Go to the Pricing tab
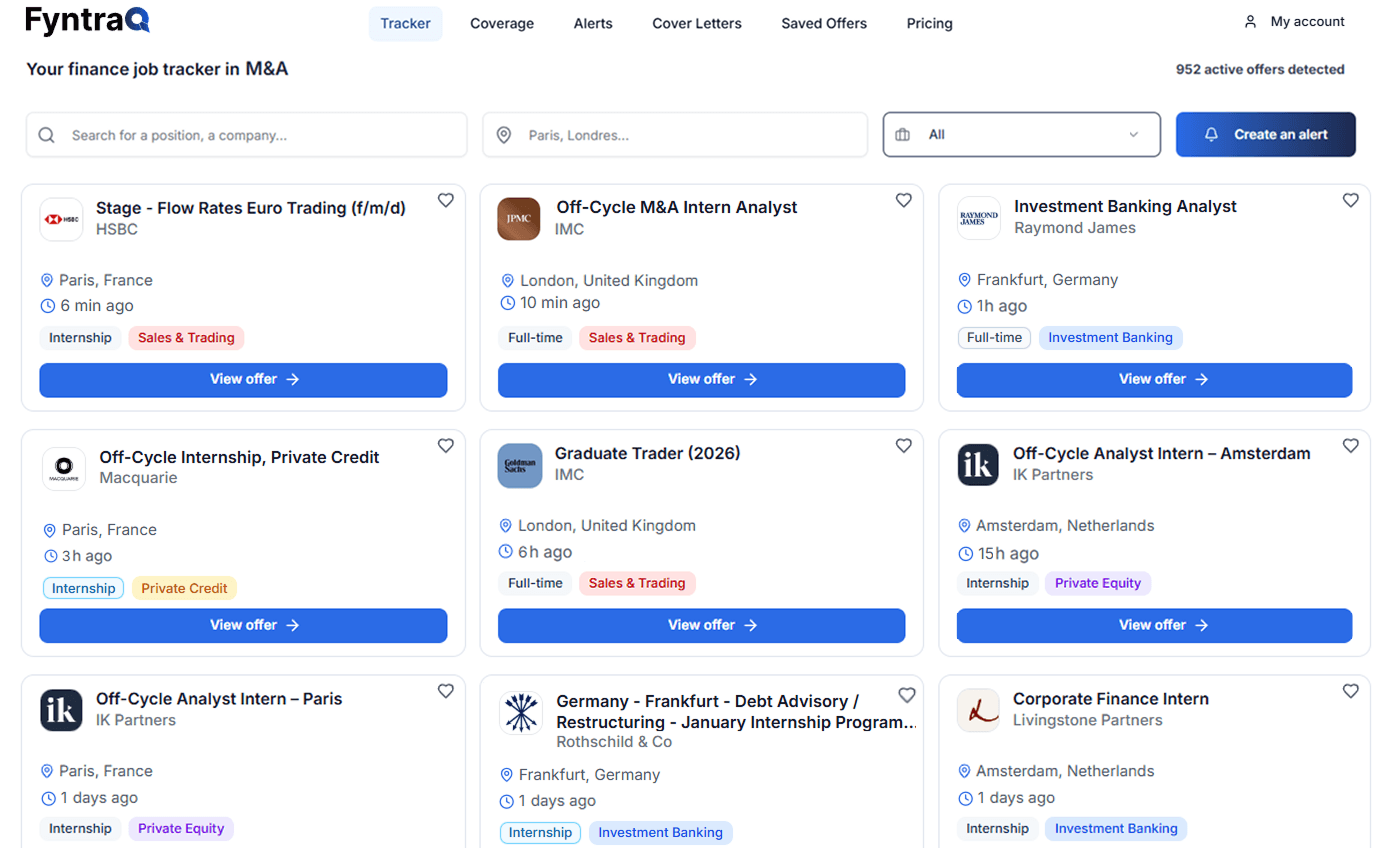 (930, 23)
